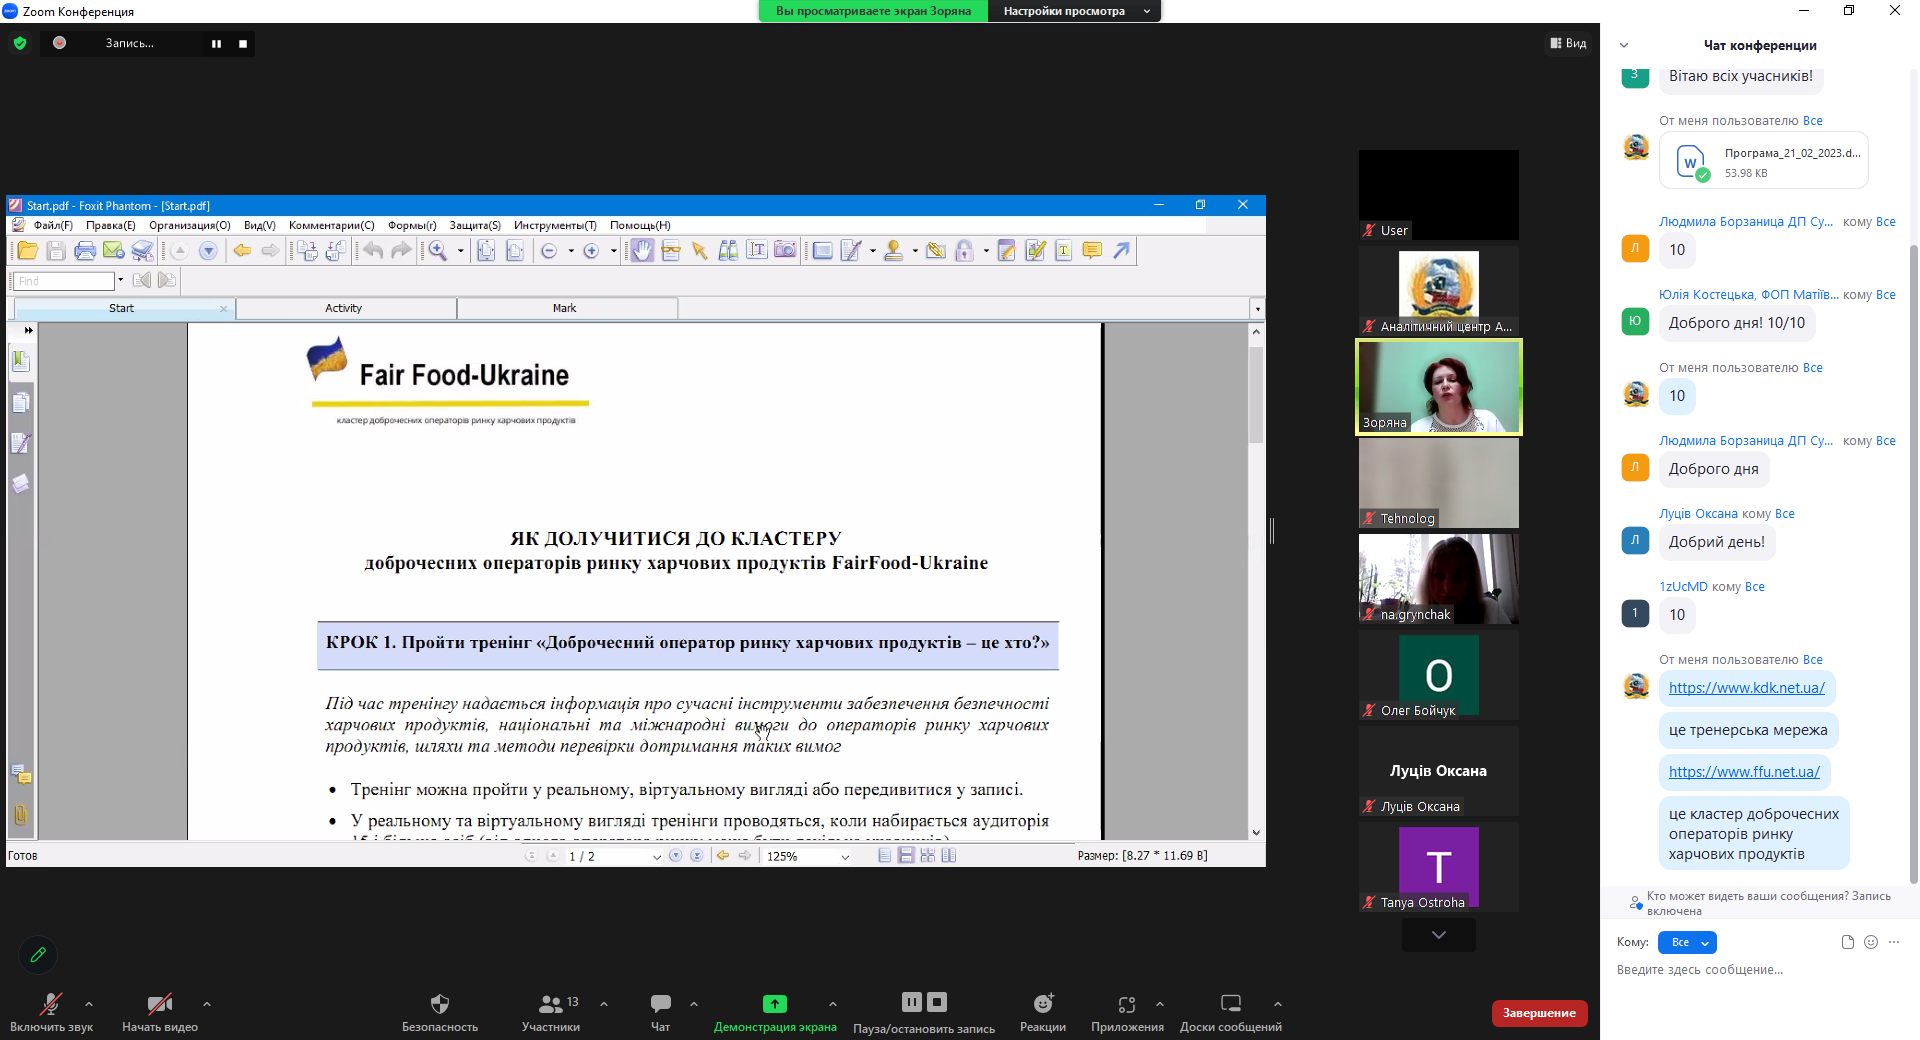Click the emoji icon in chat input
The width and height of the screenshot is (1920, 1040).
(x=1871, y=942)
